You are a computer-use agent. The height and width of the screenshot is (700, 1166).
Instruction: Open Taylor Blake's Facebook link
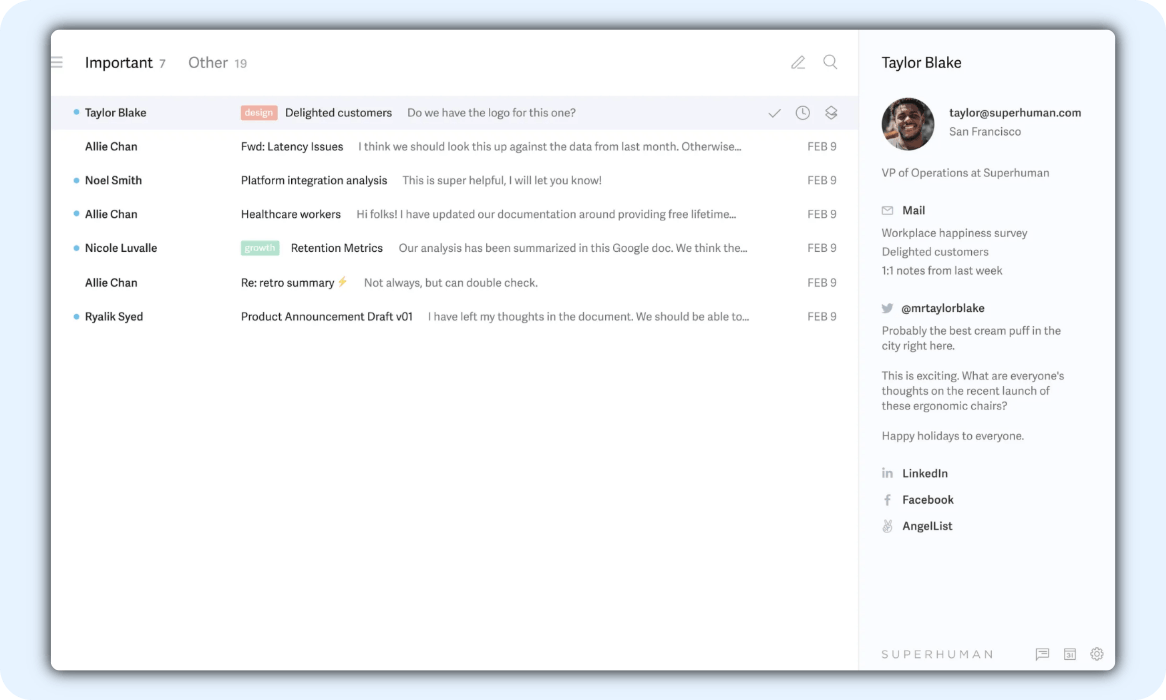927,500
